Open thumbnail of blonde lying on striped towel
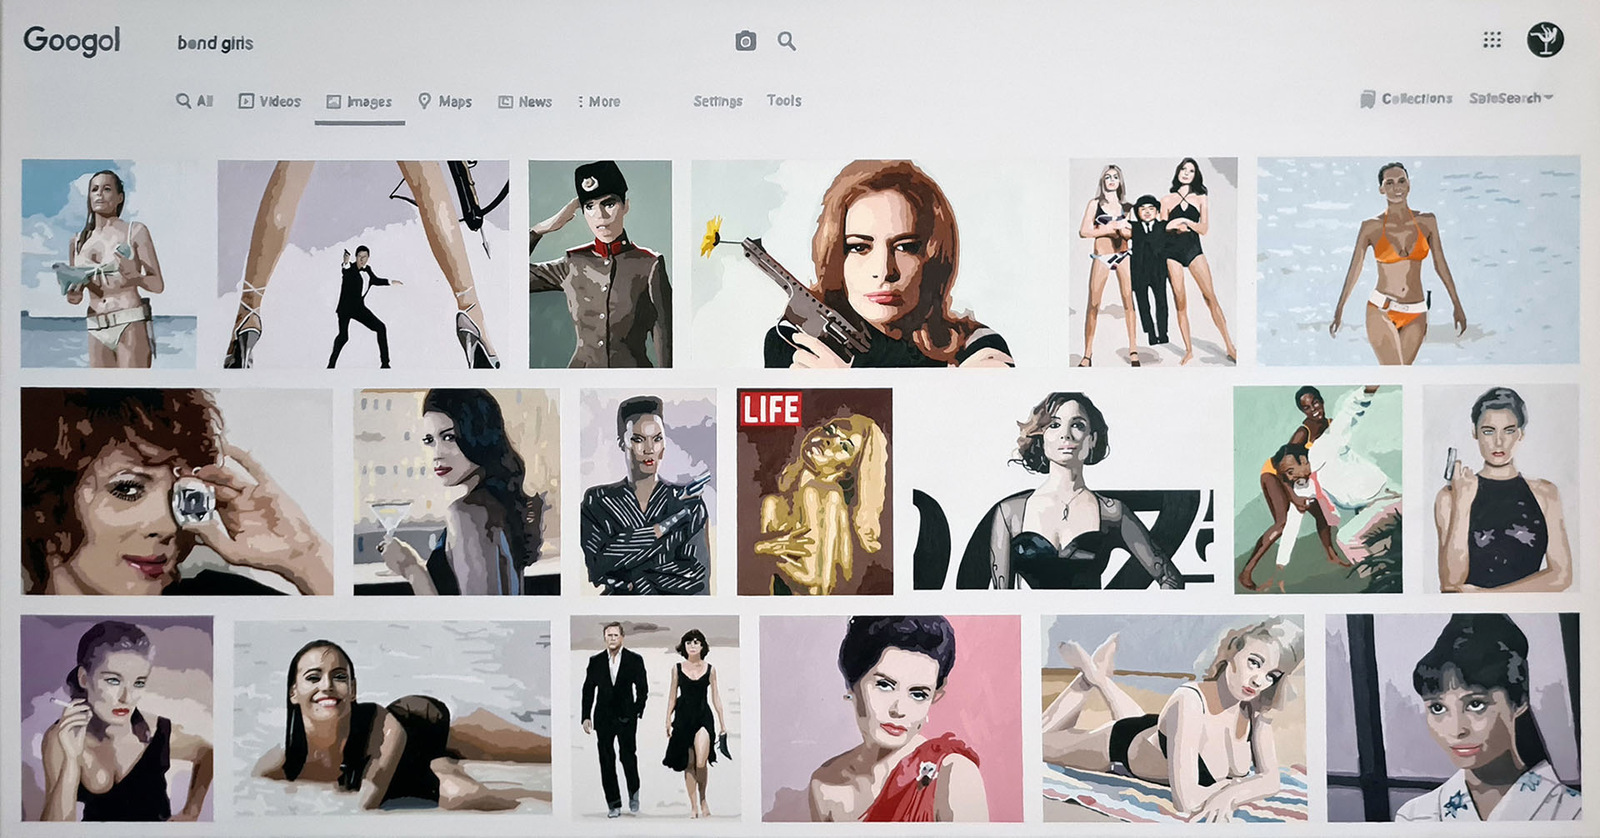This screenshot has width=1600, height=838. coord(1173,718)
